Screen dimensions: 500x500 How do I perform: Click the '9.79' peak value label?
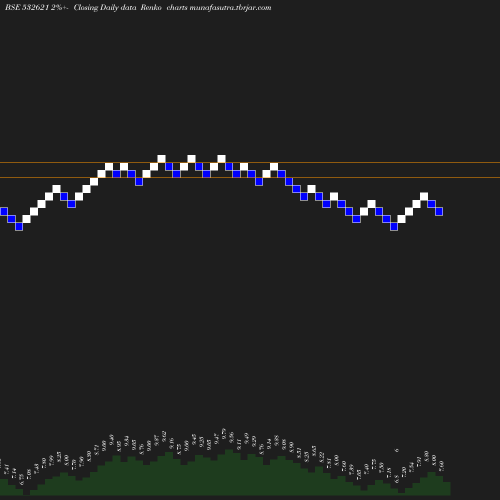click(x=224, y=433)
